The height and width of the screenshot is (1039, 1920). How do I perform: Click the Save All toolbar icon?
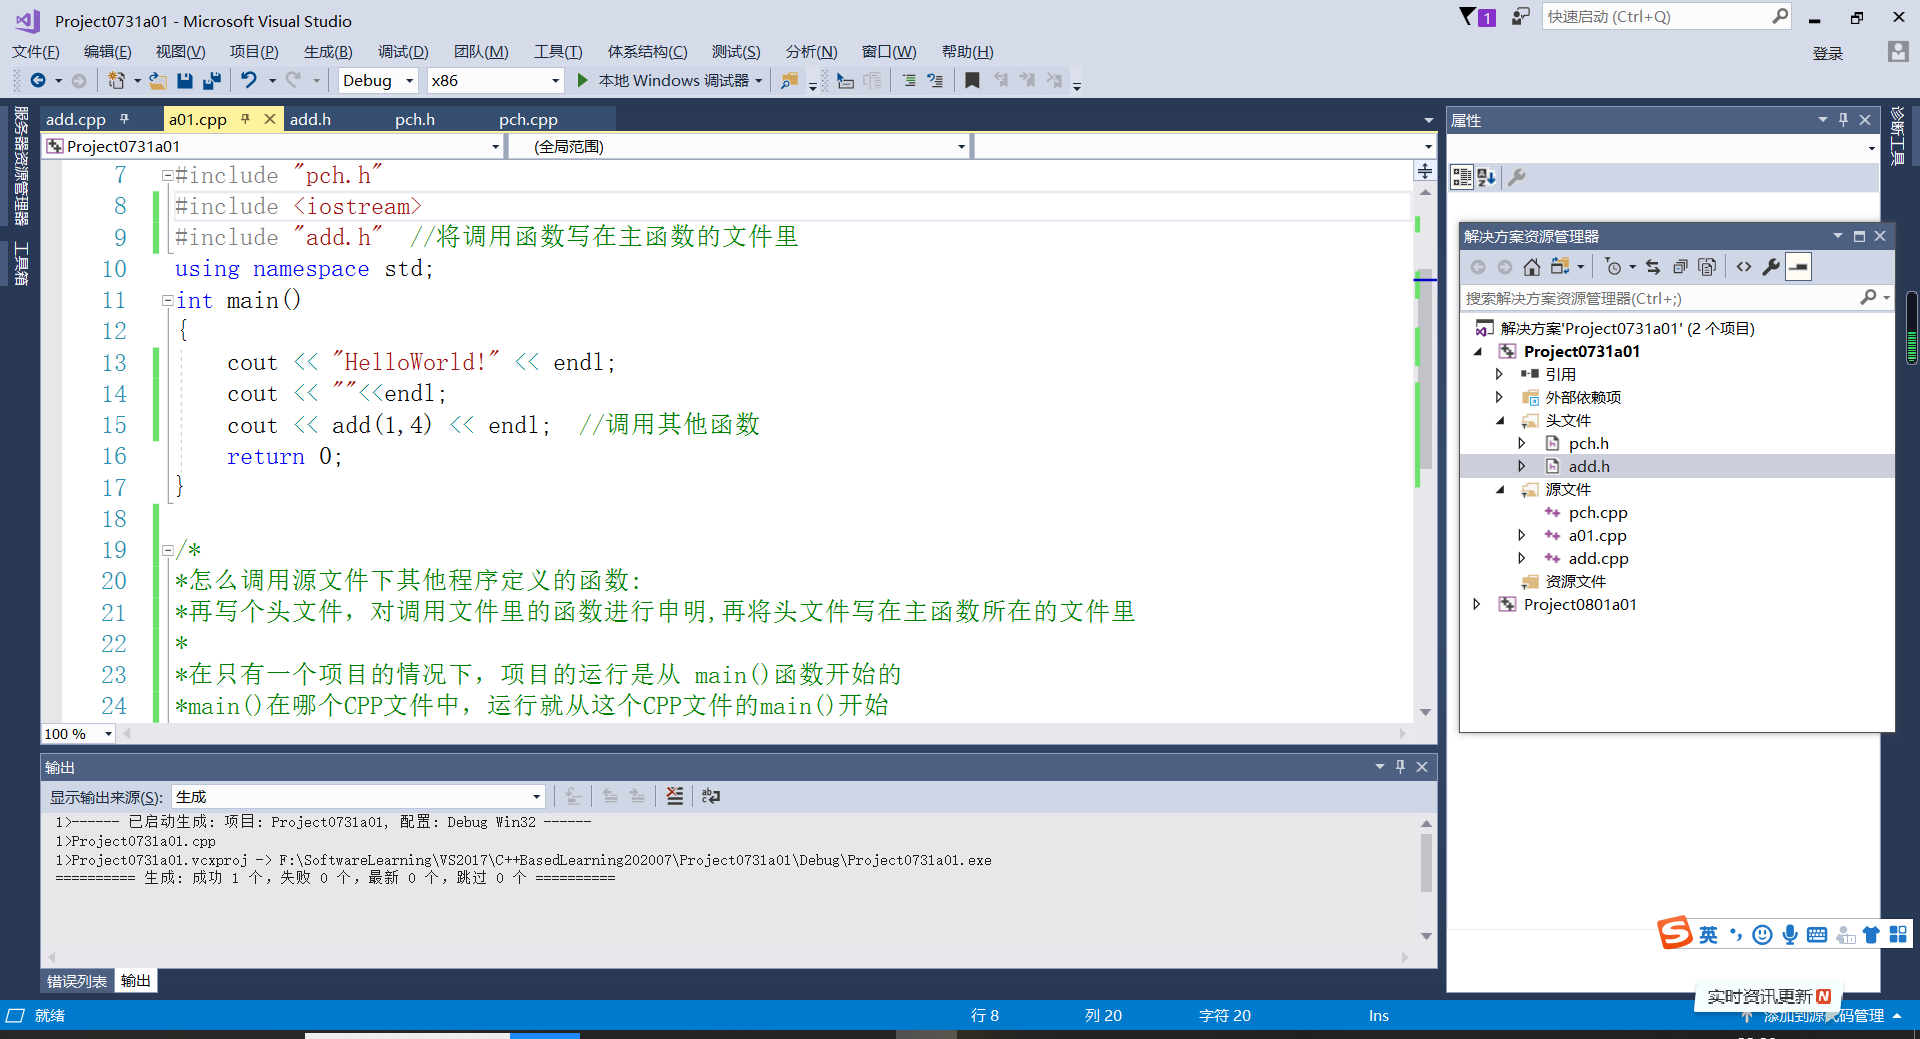pyautogui.click(x=211, y=80)
